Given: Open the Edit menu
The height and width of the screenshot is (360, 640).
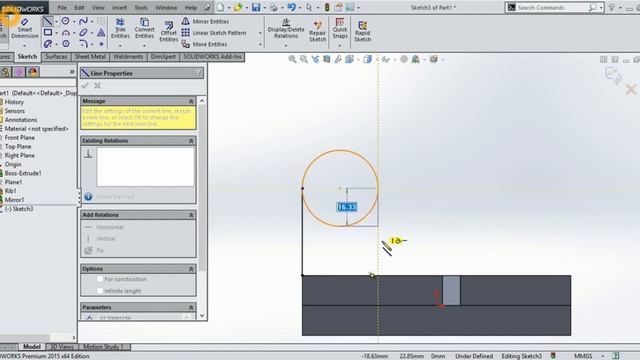Looking at the screenshot, I should click(x=79, y=7).
